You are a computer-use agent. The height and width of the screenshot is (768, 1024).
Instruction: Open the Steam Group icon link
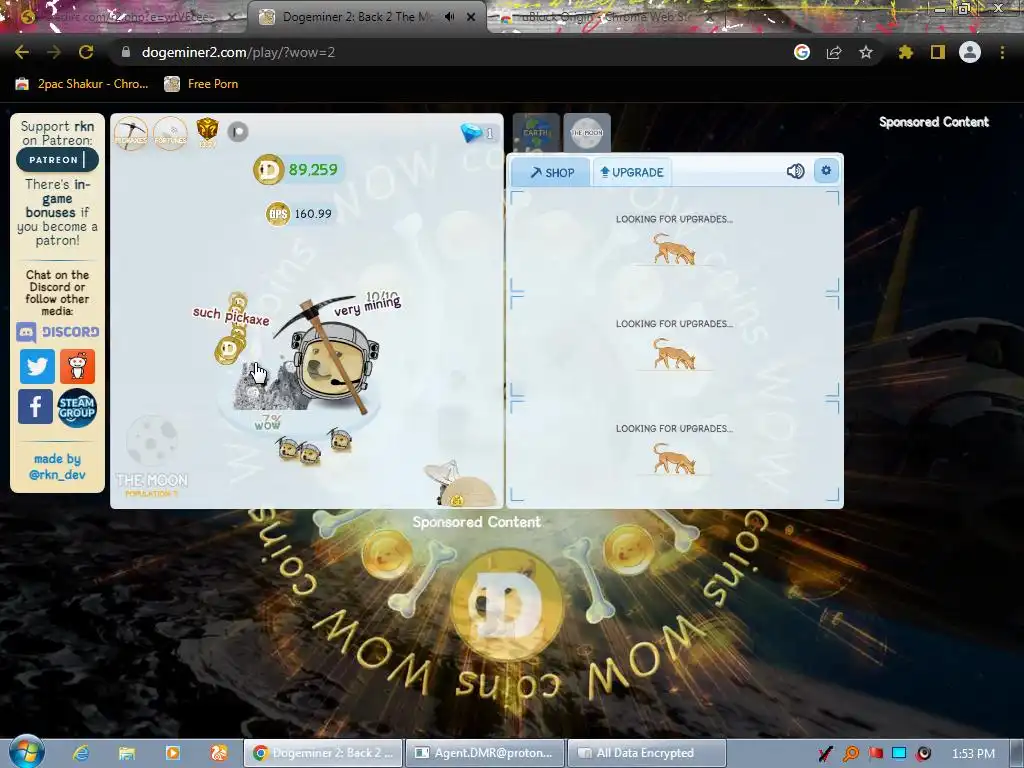click(77, 408)
